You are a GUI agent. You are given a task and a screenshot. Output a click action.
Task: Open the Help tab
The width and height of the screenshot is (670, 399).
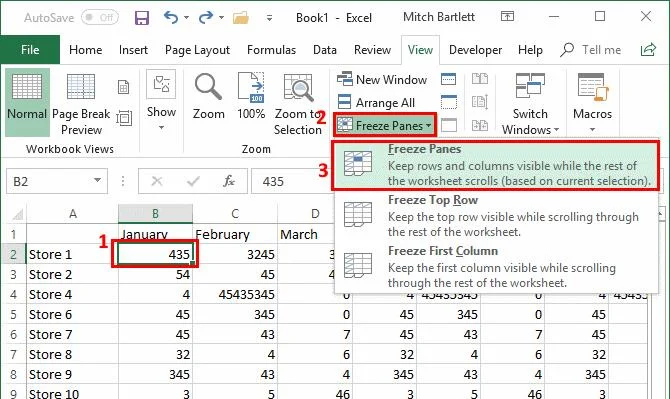click(x=530, y=50)
